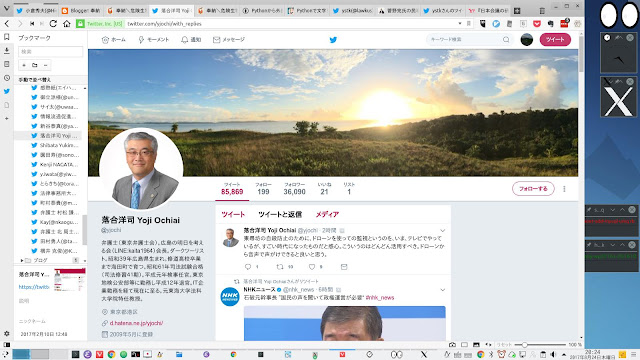
Task: View the フォロー 199 following list
Action: click(x=263, y=189)
